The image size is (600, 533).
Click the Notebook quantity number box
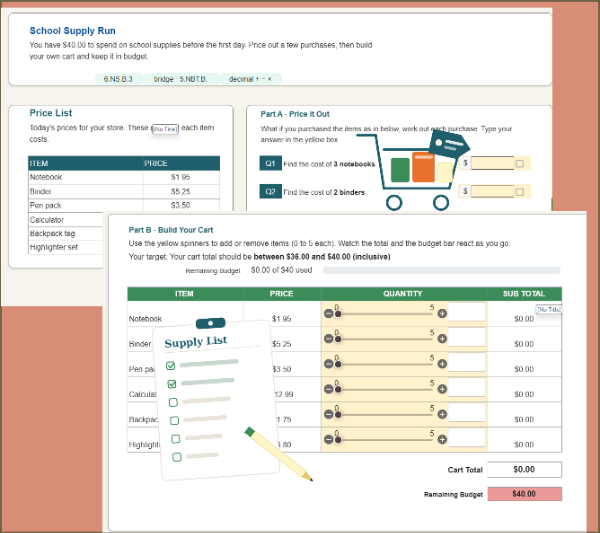tap(467, 312)
